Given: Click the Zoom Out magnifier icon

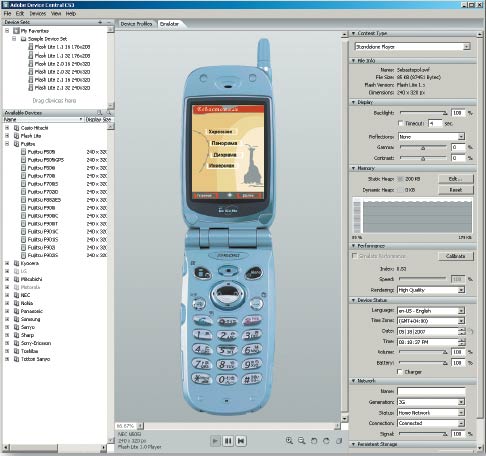Looking at the screenshot, I should tap(302, 441).
